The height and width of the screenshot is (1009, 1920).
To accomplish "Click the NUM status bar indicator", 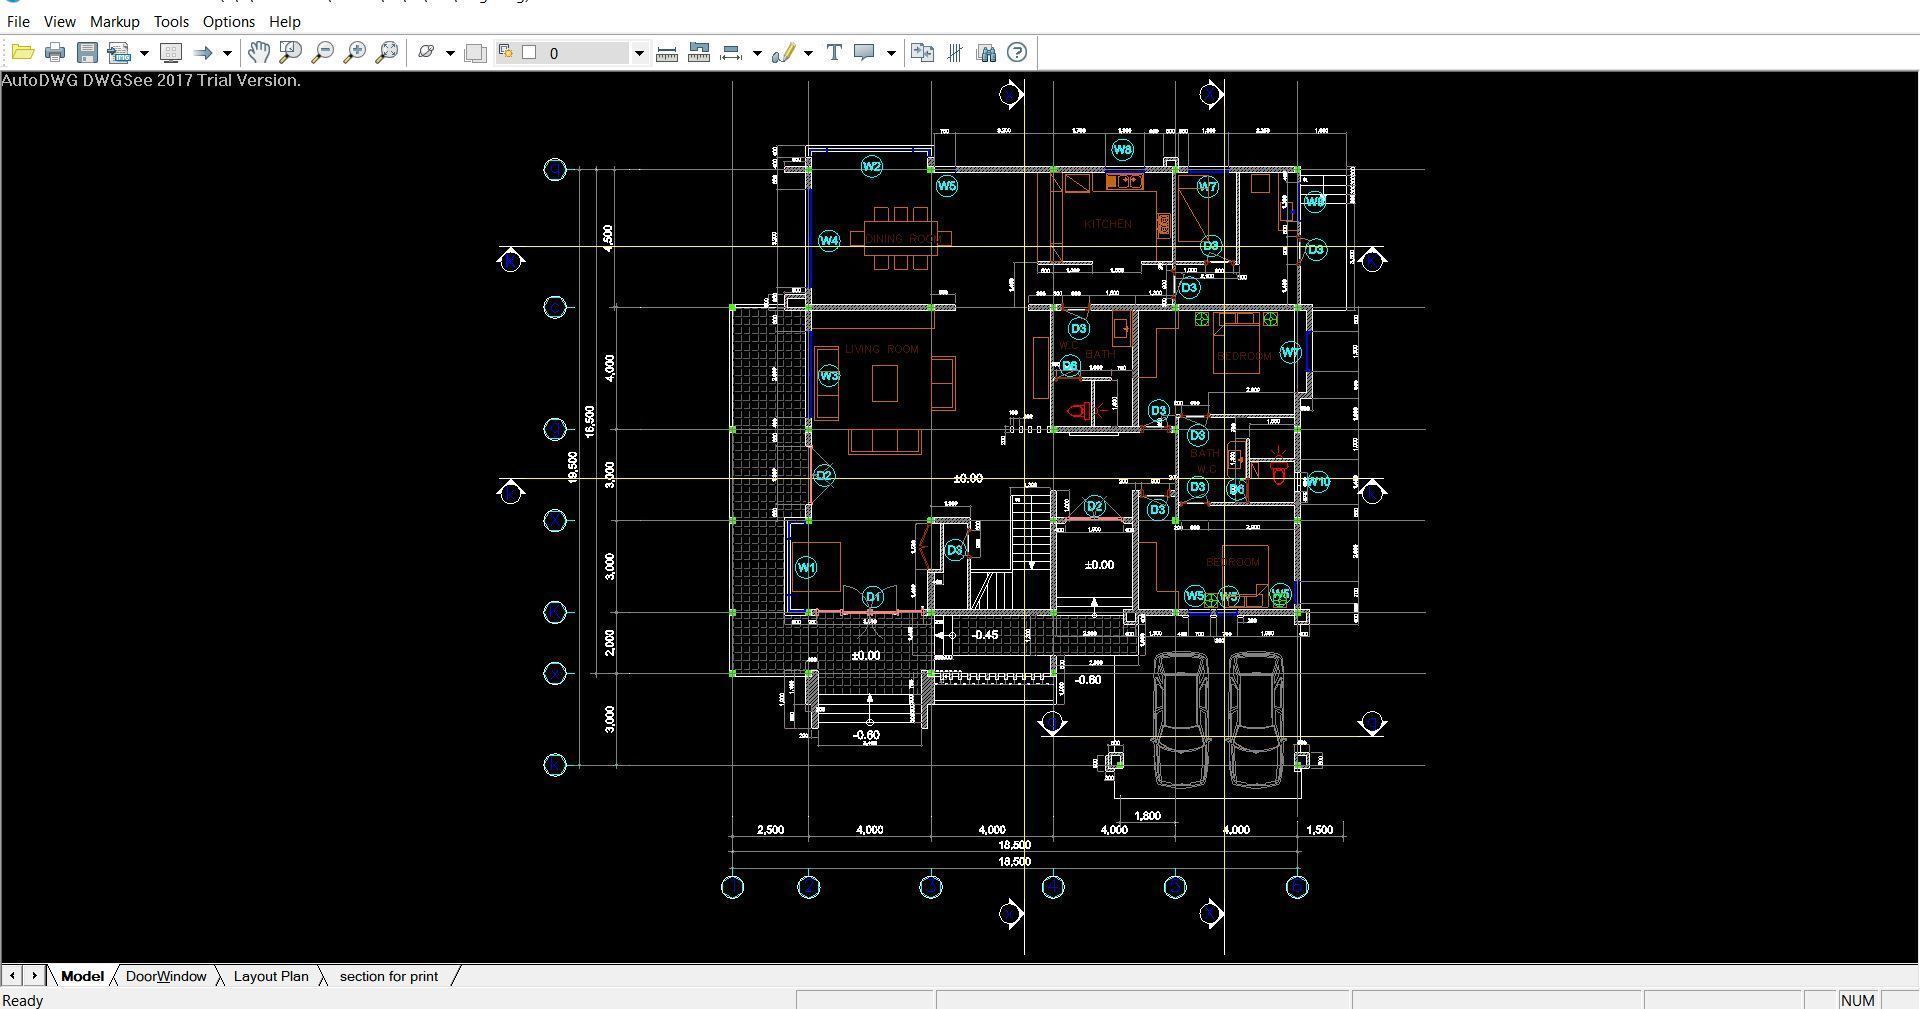I will [x=1857, y=1000].
